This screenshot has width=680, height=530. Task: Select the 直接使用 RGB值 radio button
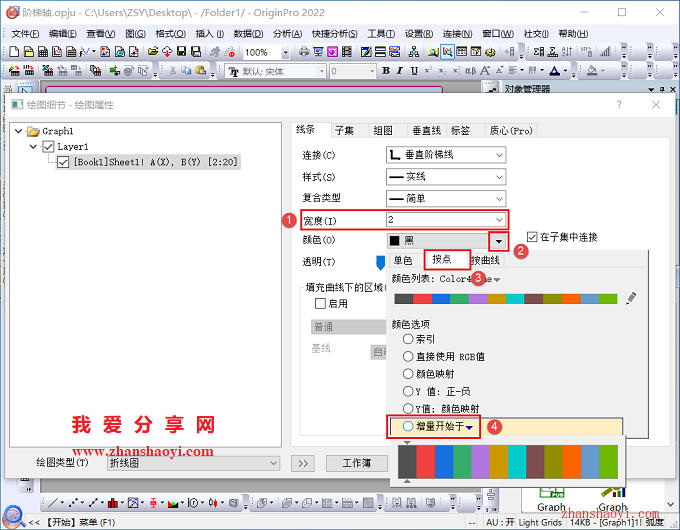[408, 357]
